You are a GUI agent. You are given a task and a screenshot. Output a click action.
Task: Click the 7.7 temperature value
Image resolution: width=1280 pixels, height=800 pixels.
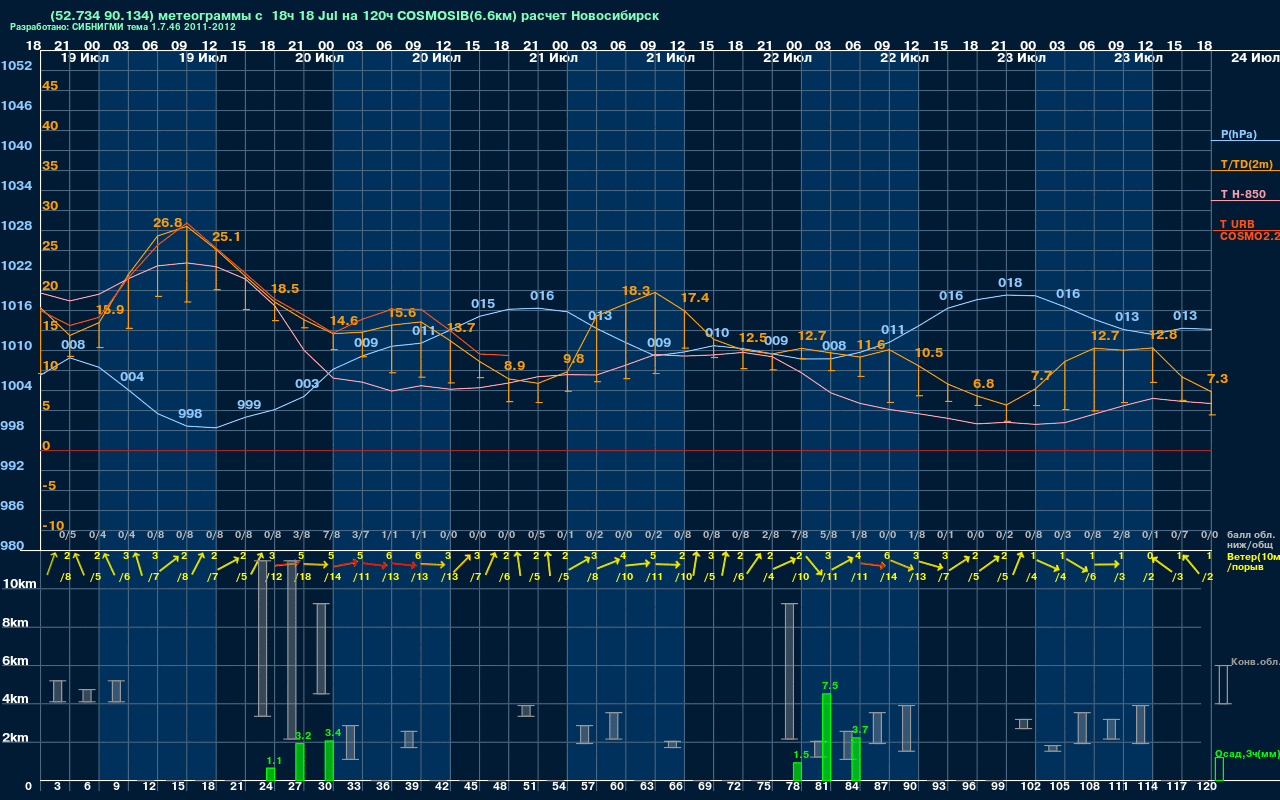[x=1042, y=376]
